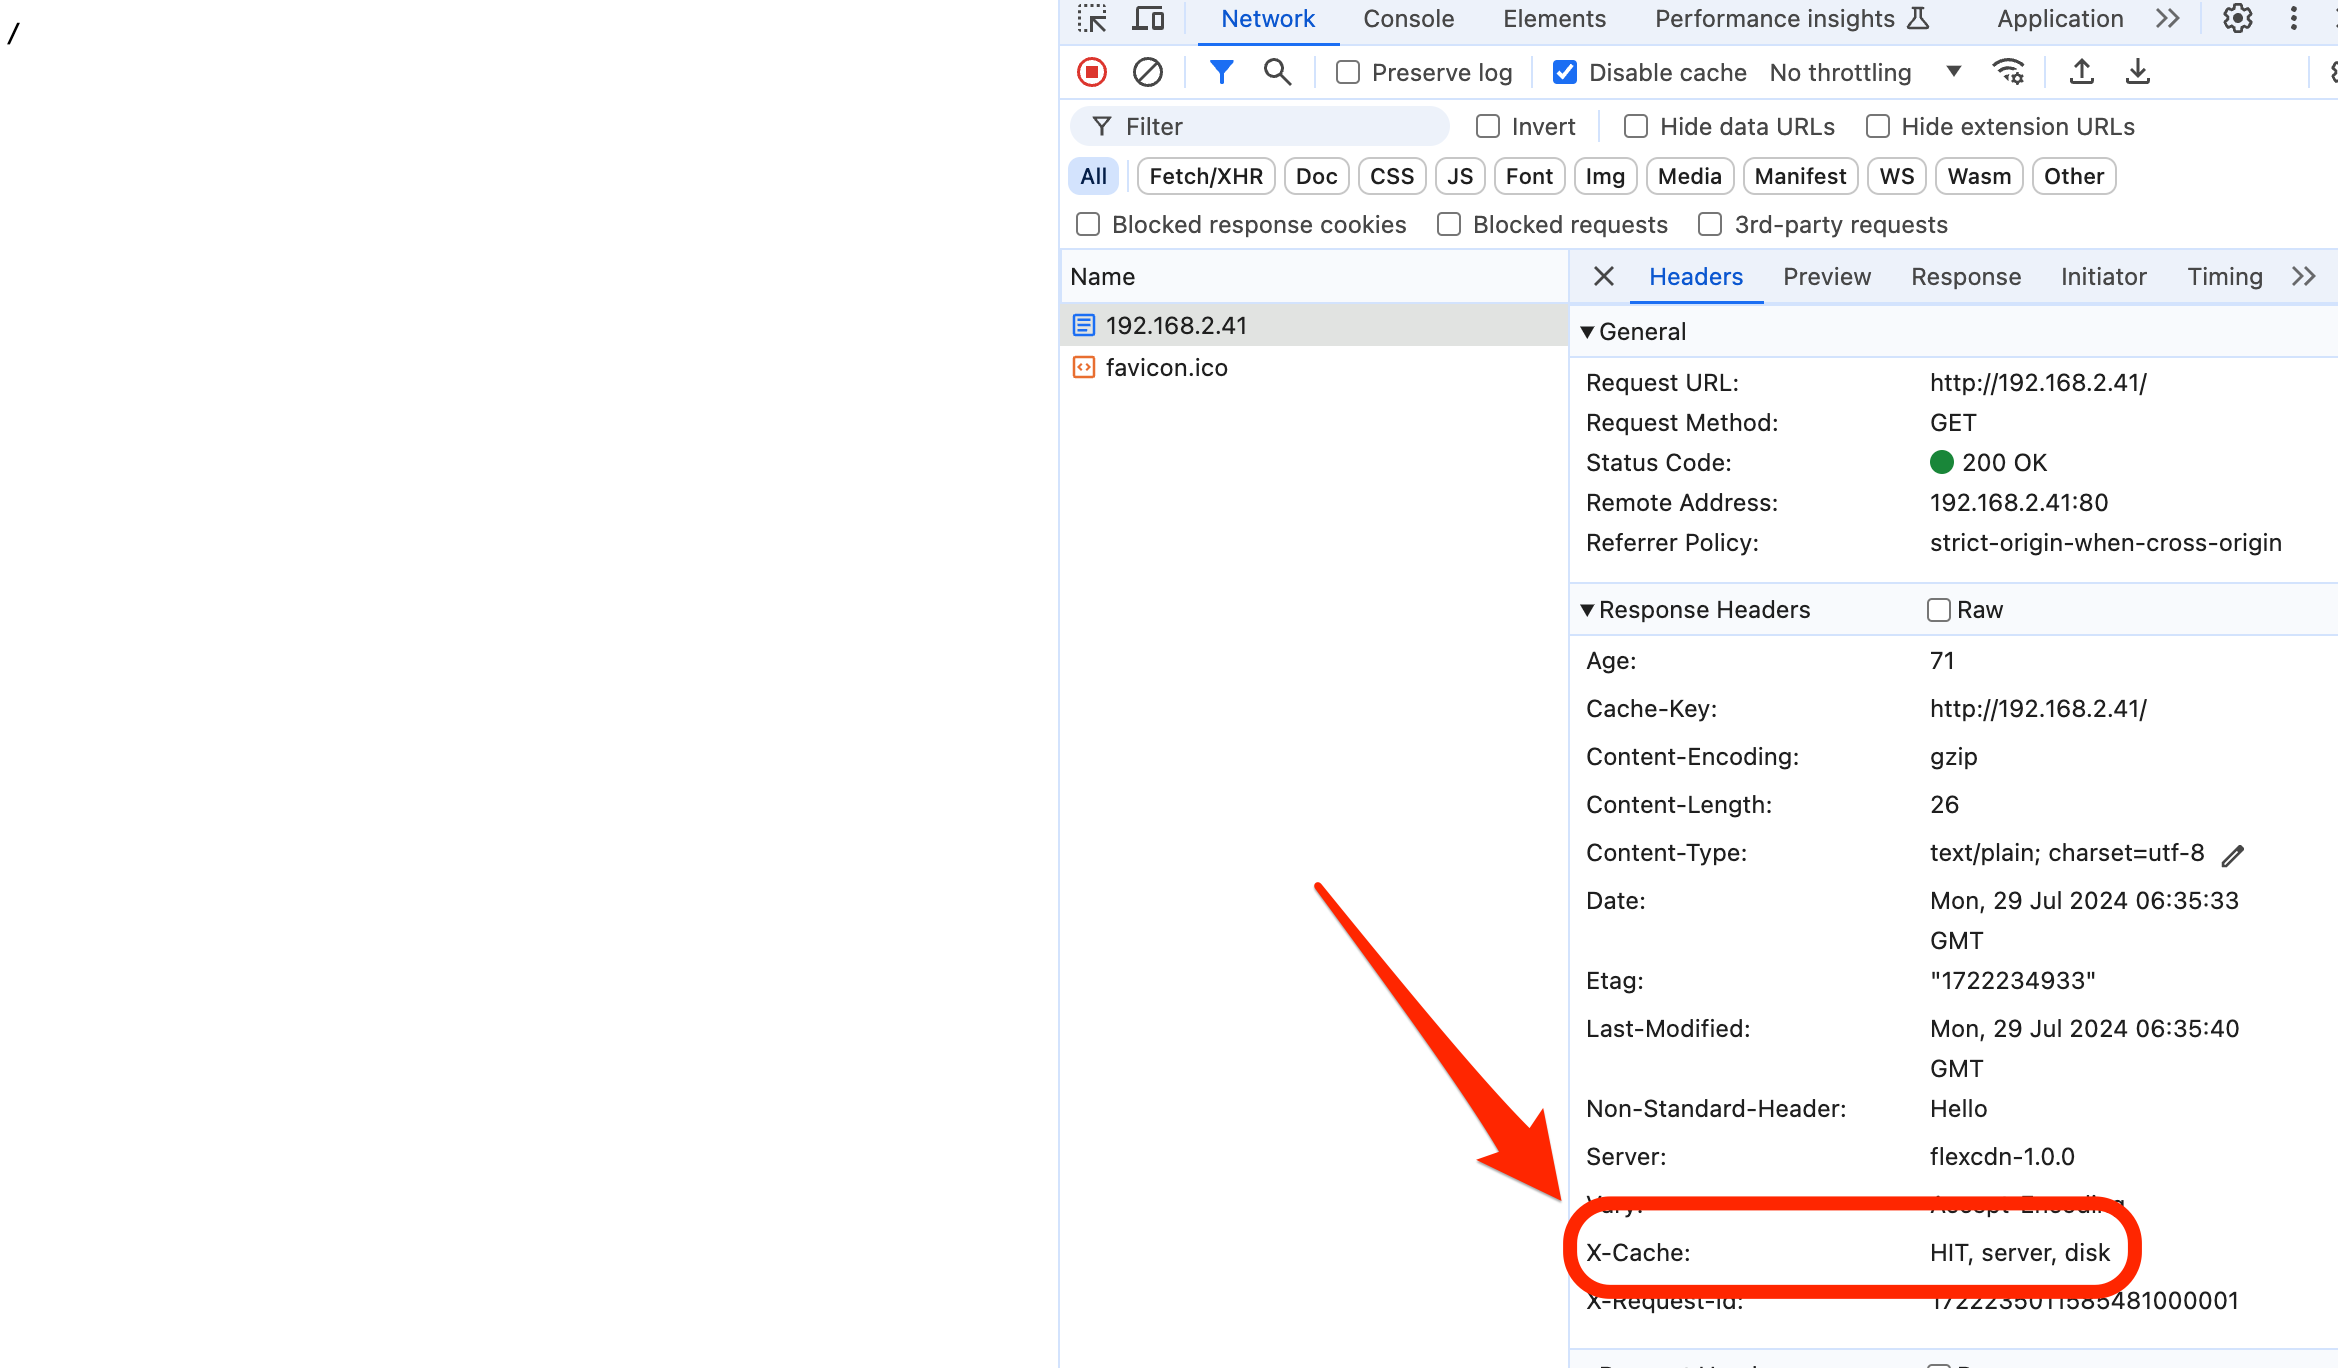The image size is (2338, 1368).
Task: Collapse the General section
Action: (x=1587, y=332)
